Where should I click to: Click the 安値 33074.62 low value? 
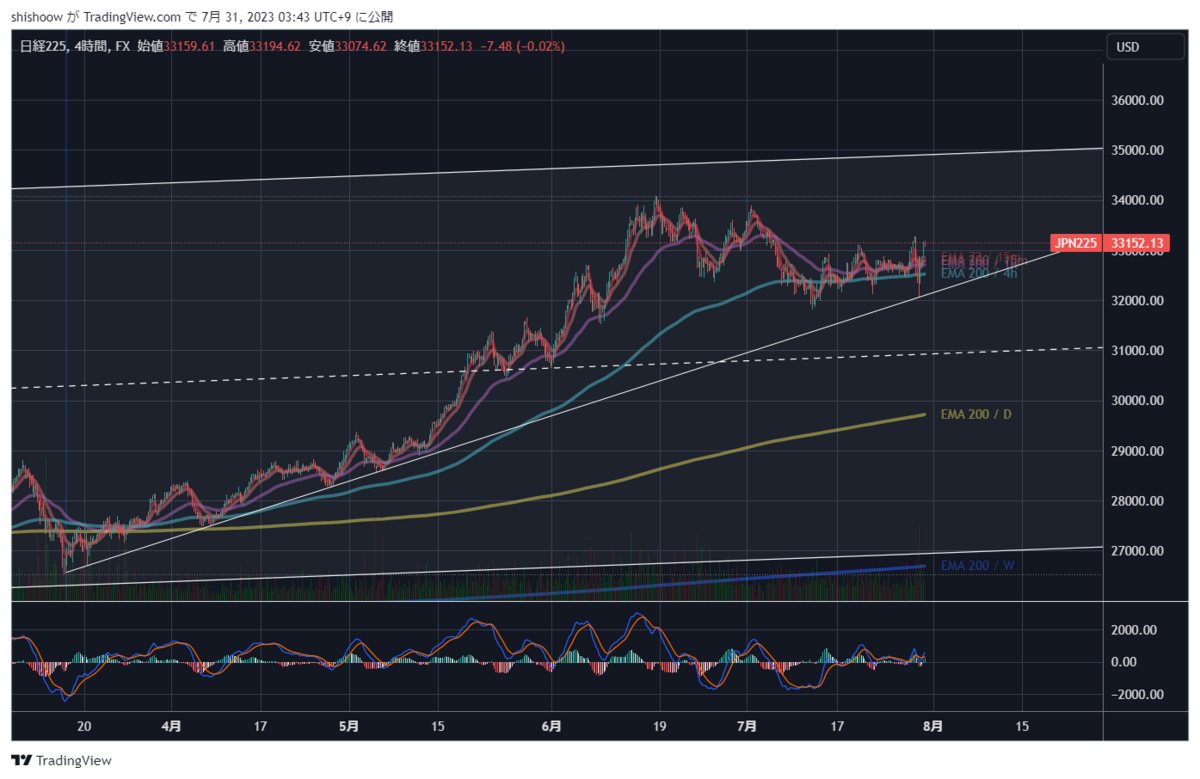(x=346, y=46)
